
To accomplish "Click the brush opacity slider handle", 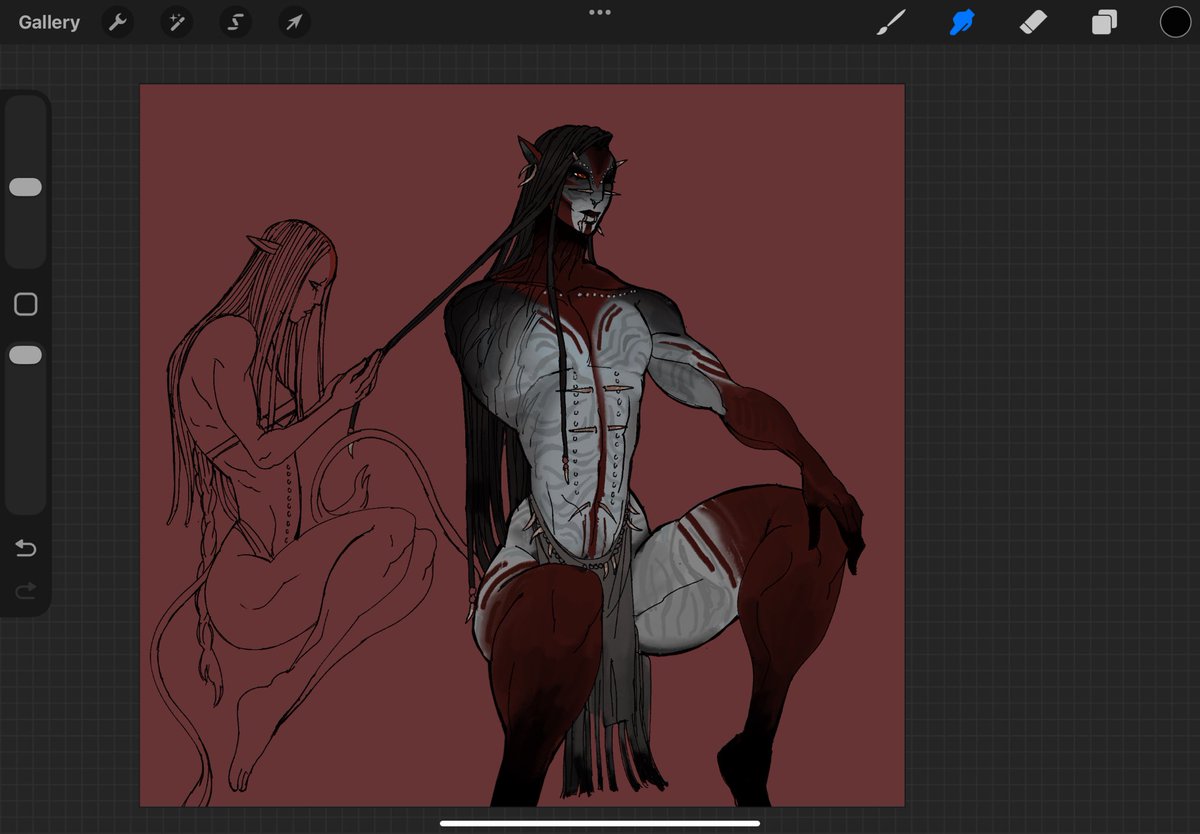I will coord(25,355).
